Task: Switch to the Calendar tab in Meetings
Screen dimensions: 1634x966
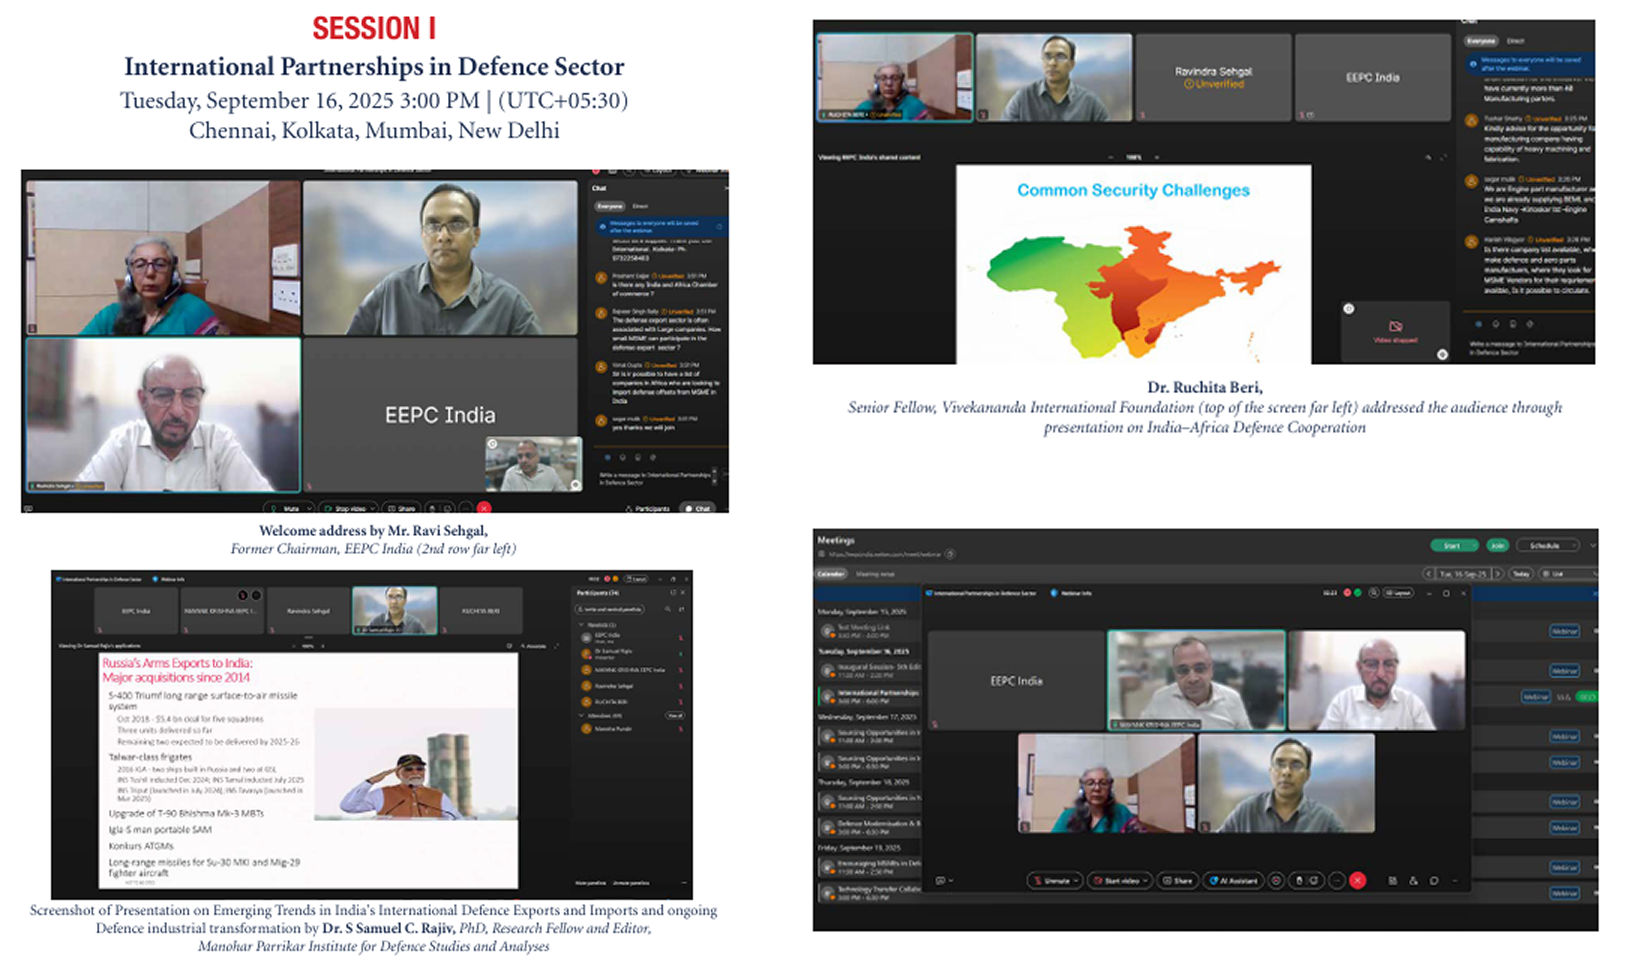Action: pyautogui.click(x=831, y=574)
